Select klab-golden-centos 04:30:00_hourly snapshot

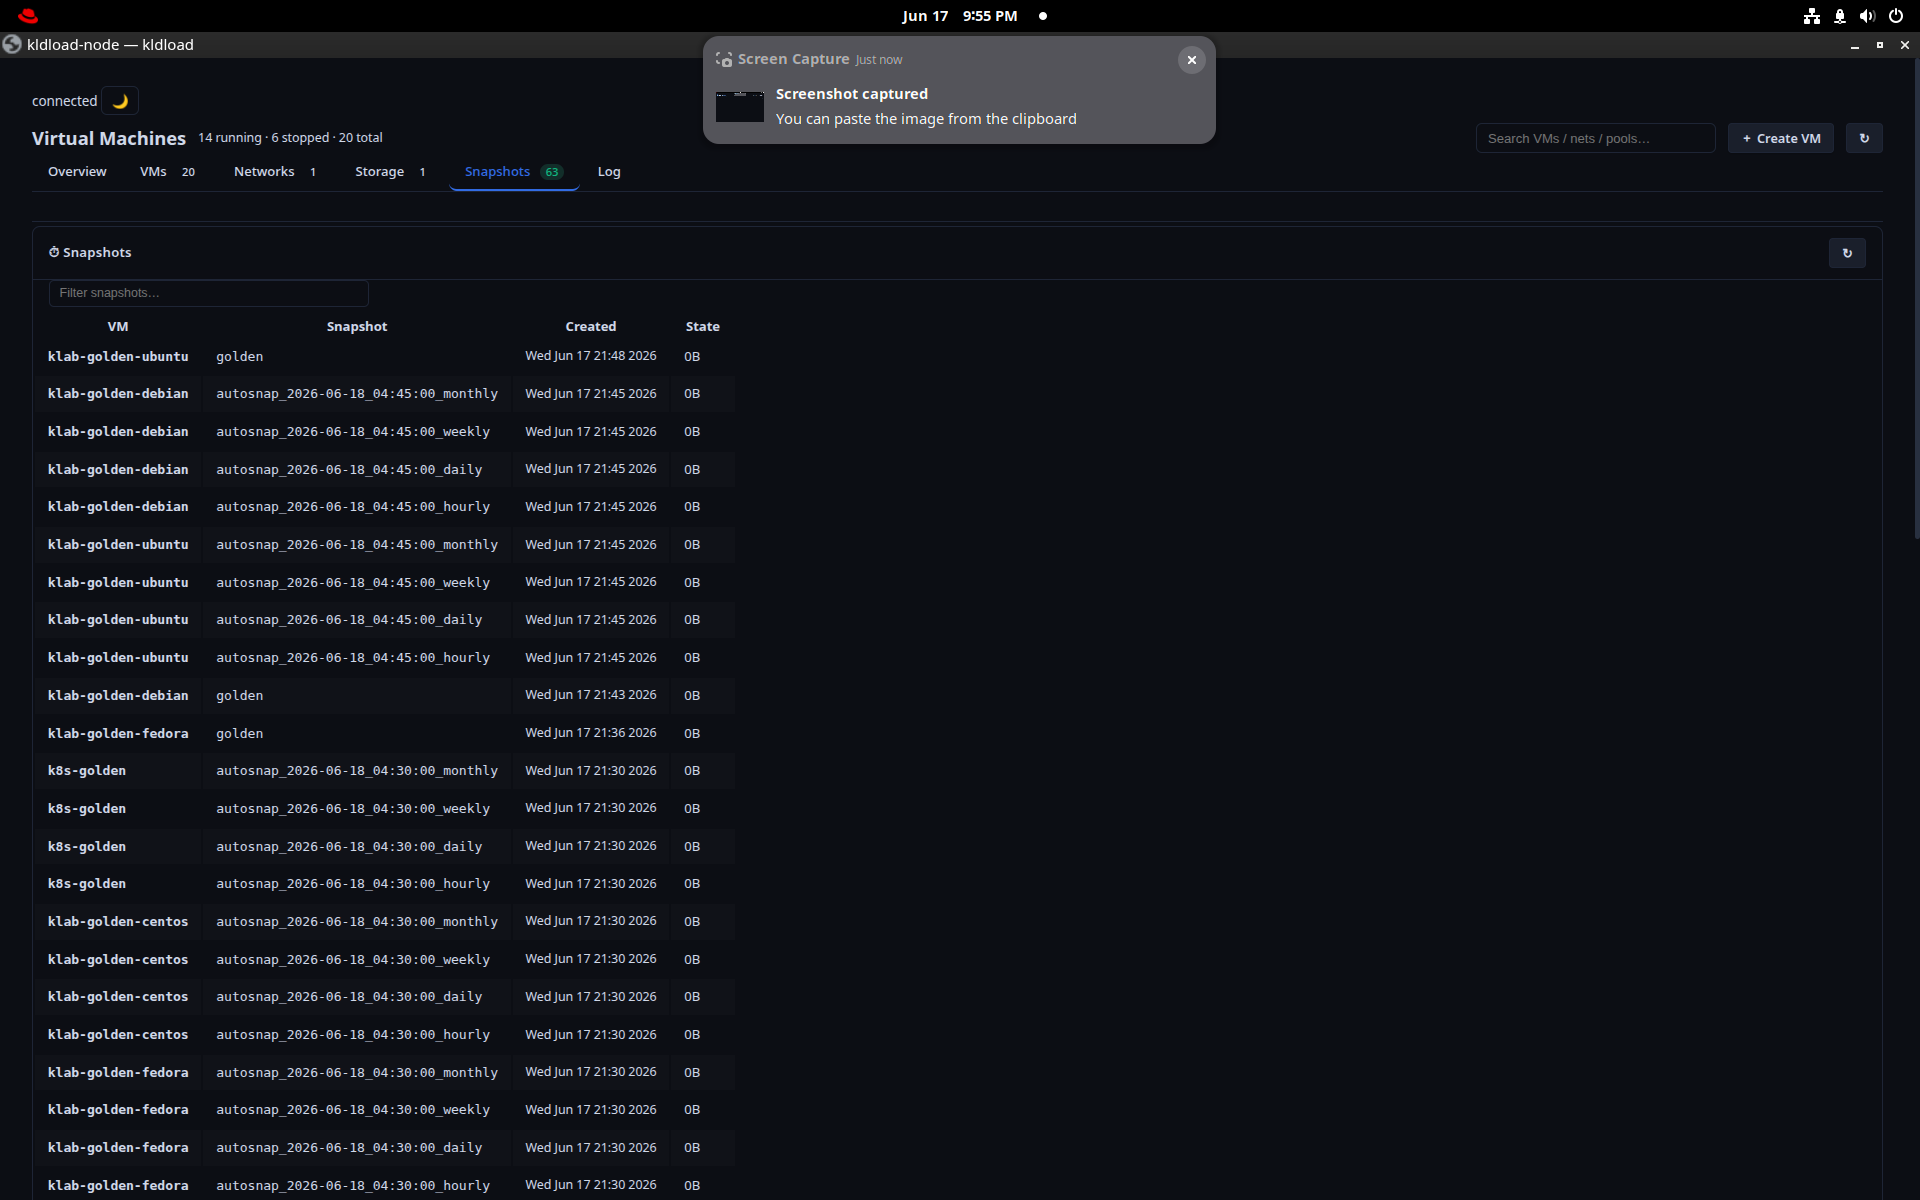pos(384,1035)
